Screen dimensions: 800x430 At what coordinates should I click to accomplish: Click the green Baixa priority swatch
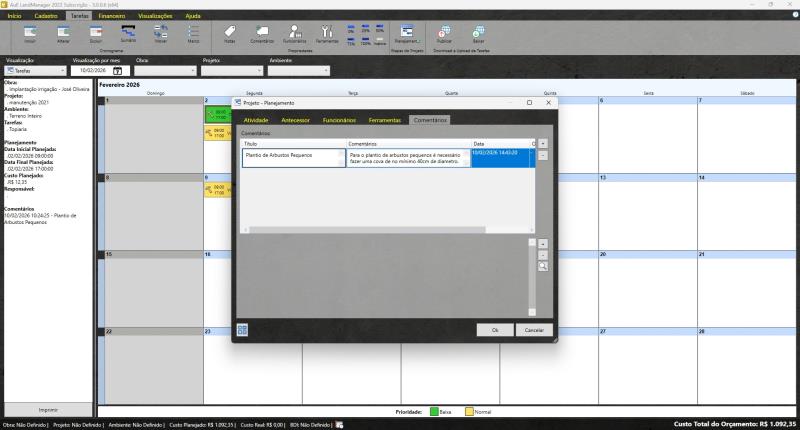(434, 411)
